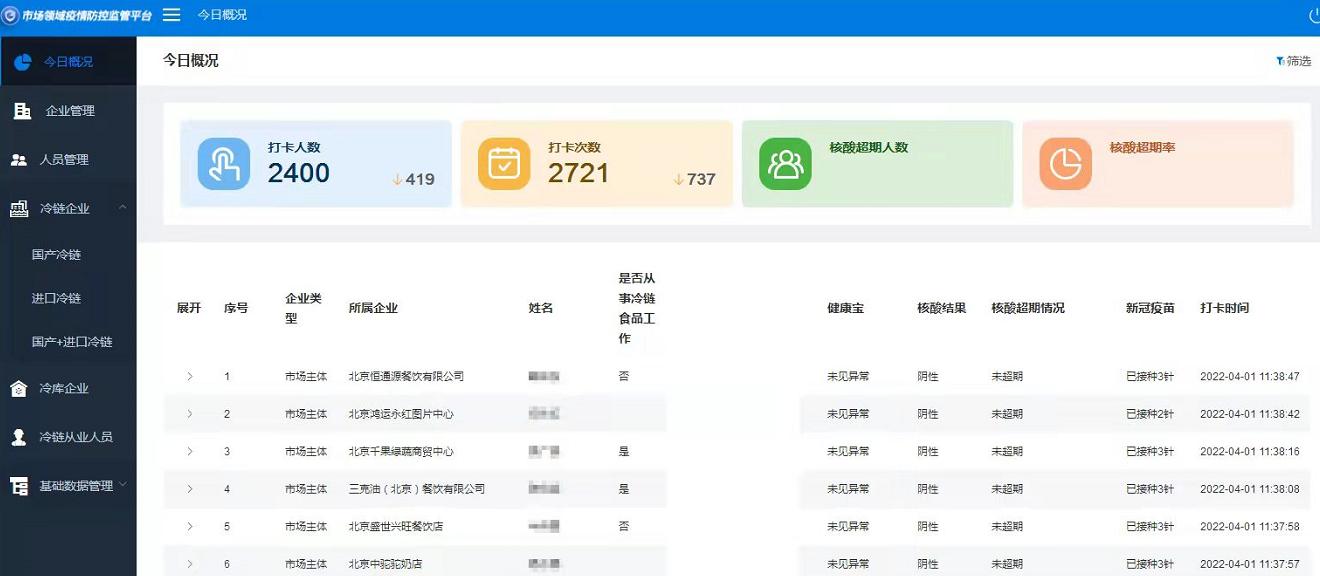This screenshot has height=576, width=1320.
Task: Collapse the 冷链企业 submenu chevron
Action: (x=122, y=208)
